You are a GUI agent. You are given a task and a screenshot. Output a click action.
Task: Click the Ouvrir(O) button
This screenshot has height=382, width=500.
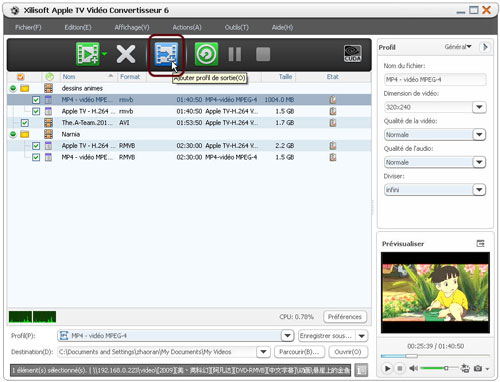348,352
